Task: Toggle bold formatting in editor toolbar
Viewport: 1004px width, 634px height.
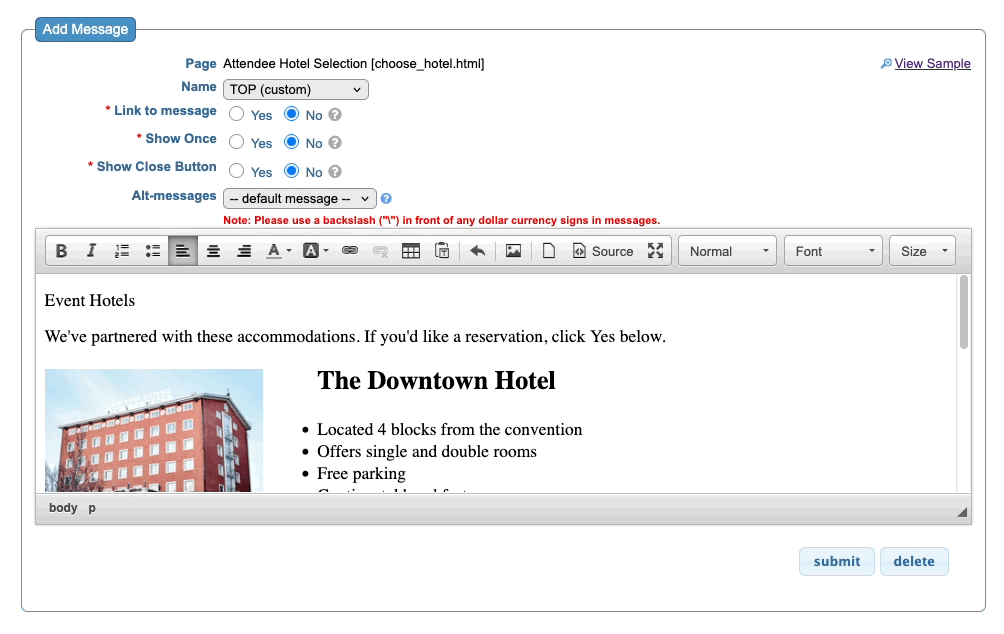Action: click(61, 251)
